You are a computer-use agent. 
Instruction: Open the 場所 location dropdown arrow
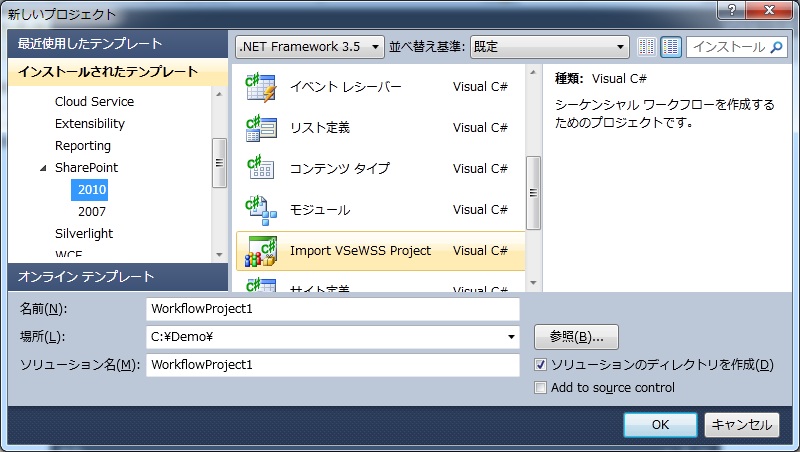[x=511, y=337]
